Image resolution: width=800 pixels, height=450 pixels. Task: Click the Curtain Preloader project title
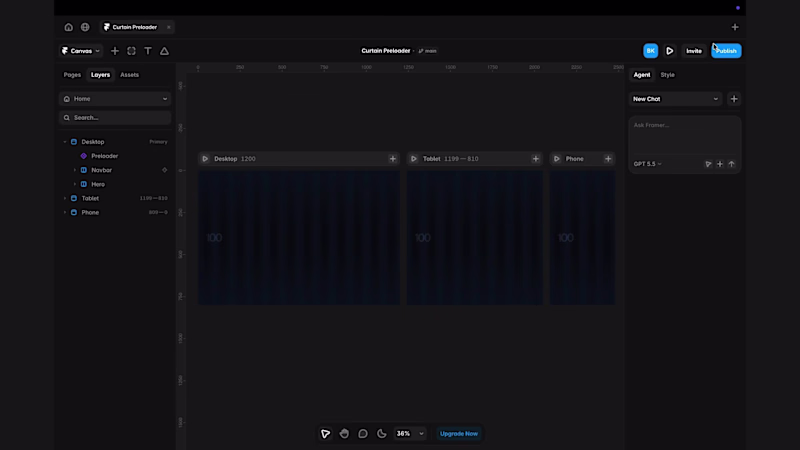[x=386, y=51]
